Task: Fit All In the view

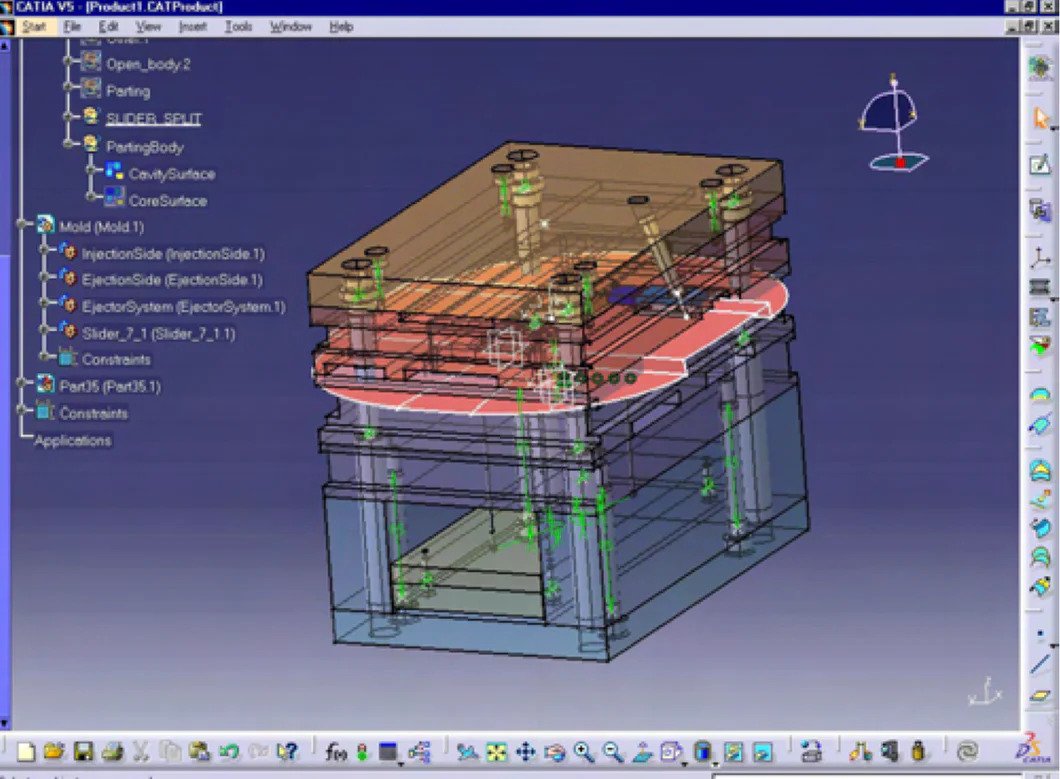Action: pos(496,751)
